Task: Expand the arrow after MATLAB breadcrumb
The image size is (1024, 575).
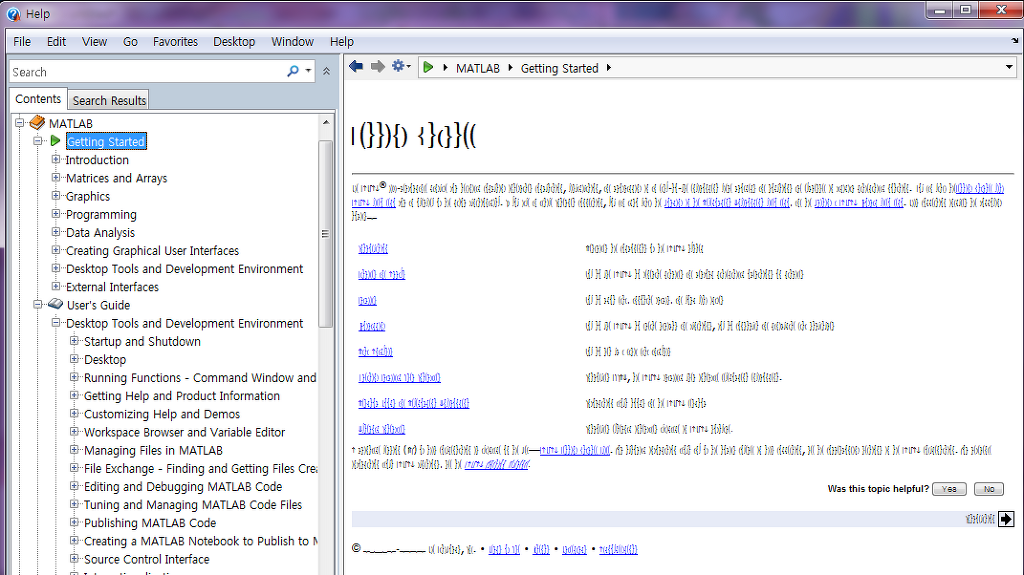Action: (510, 67)
